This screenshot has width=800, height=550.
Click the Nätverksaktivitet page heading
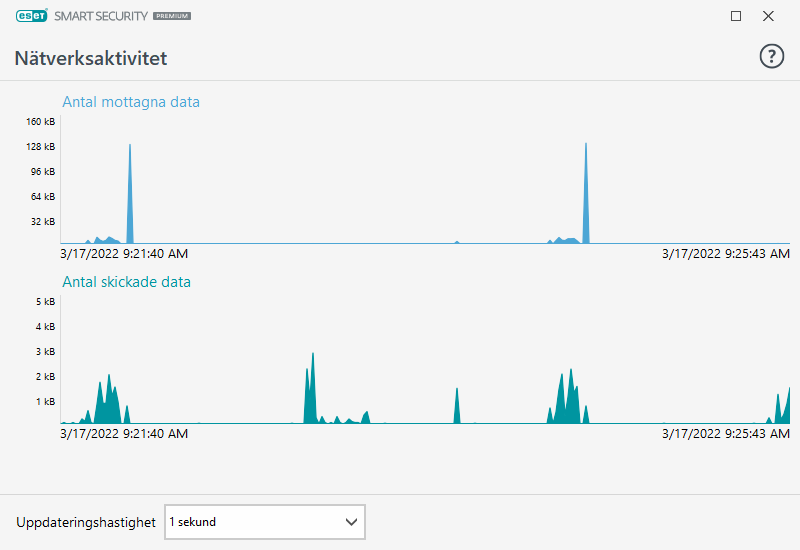point(90,58)
